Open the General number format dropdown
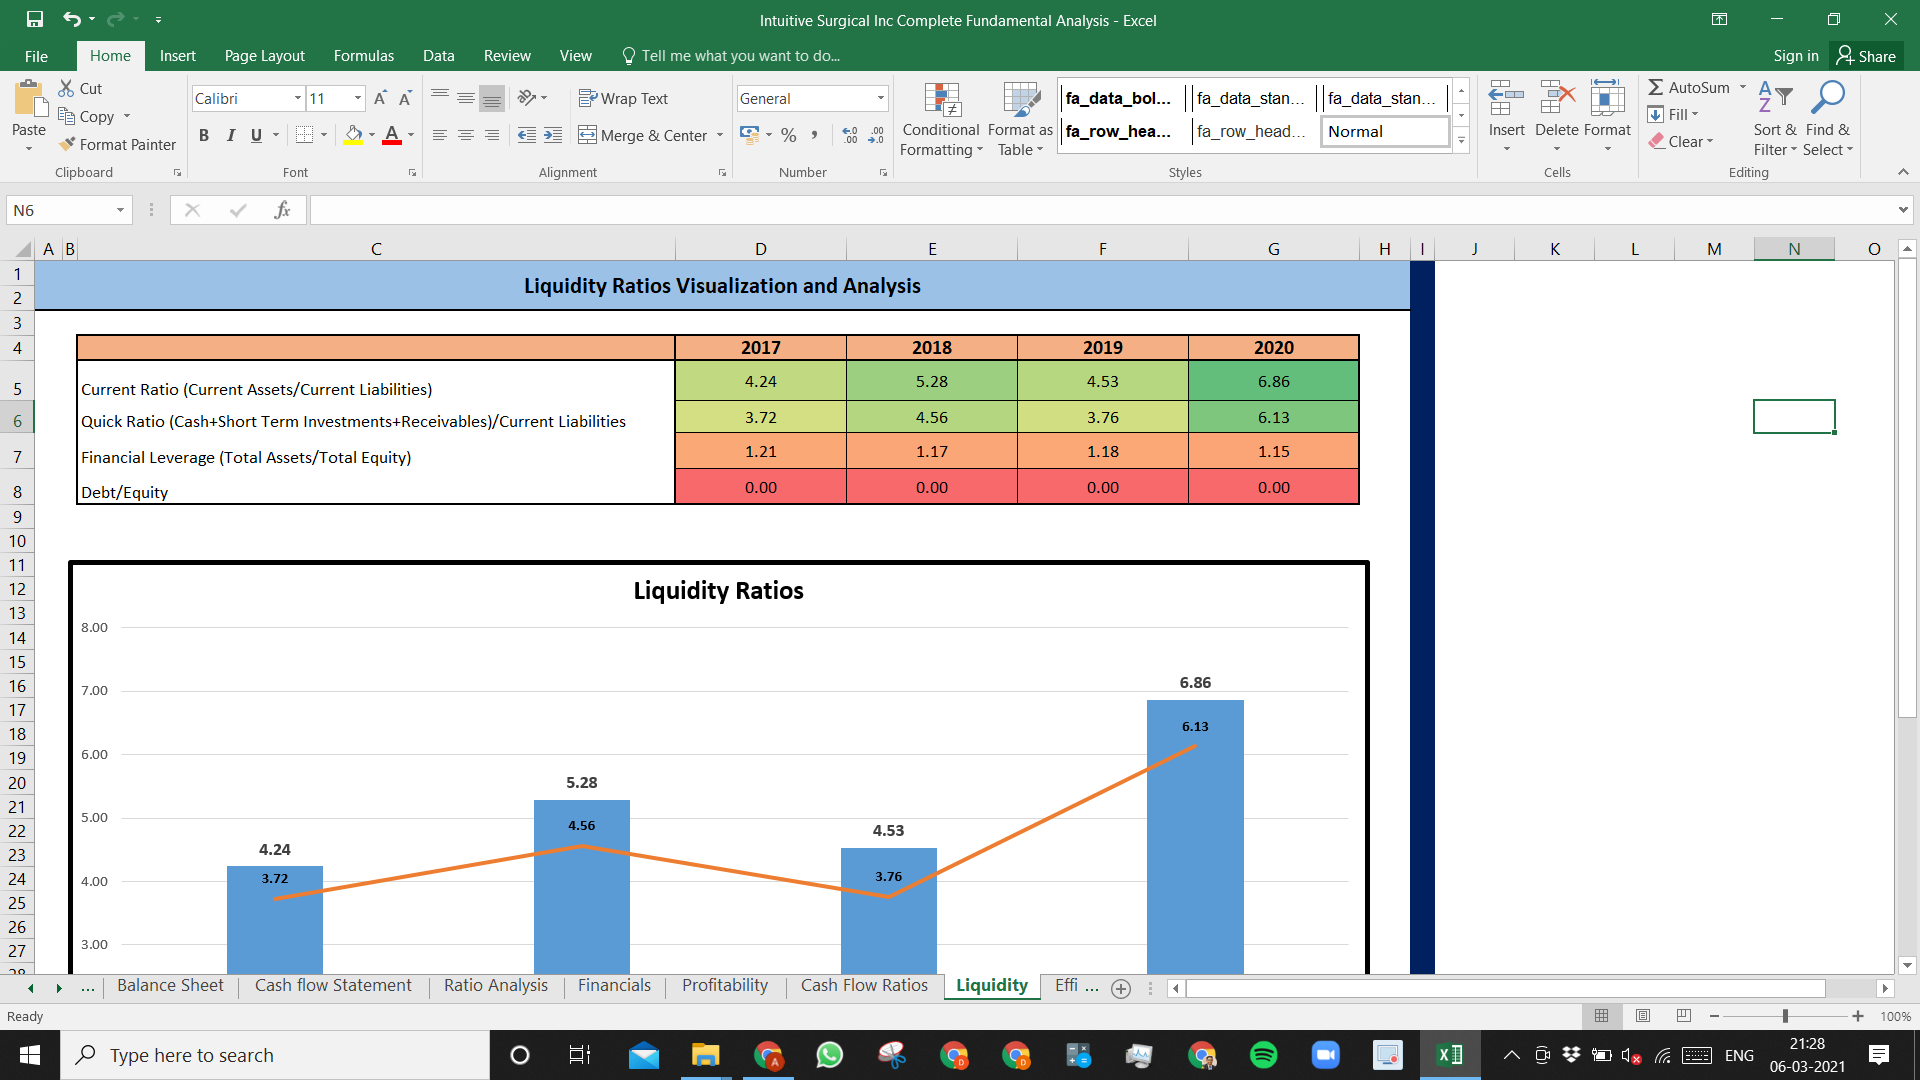Viewport: 1920px width, 1080px height. tap(880, 98)
